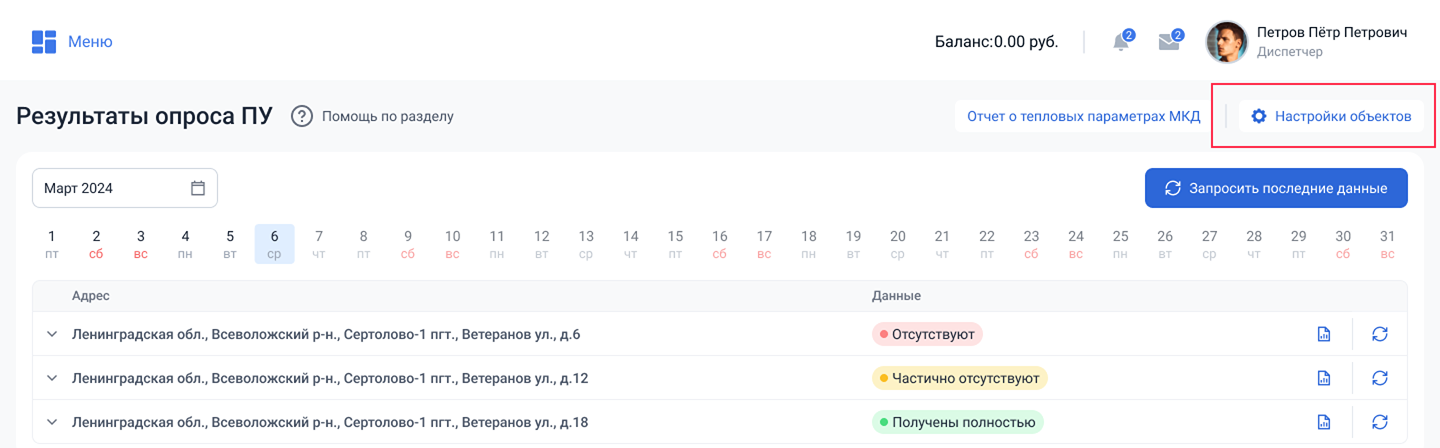Open report icon for Ветеранов д.12

tap(1324, 378)
